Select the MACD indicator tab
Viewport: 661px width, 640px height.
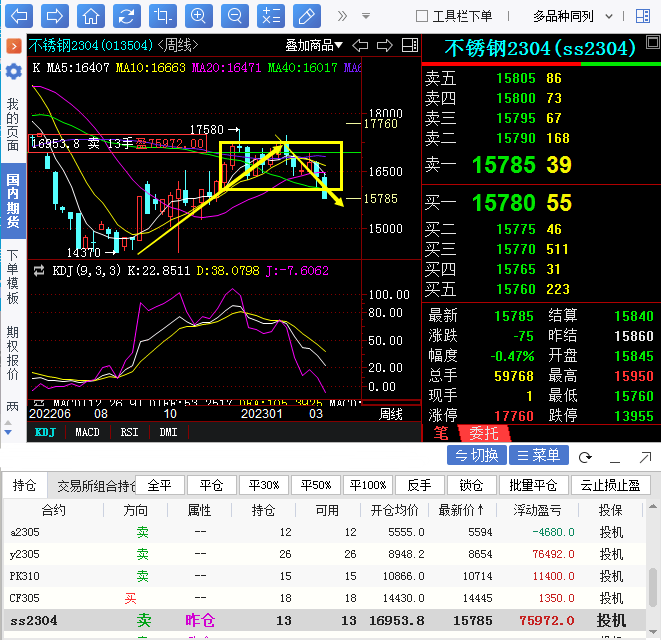(87, 433)
